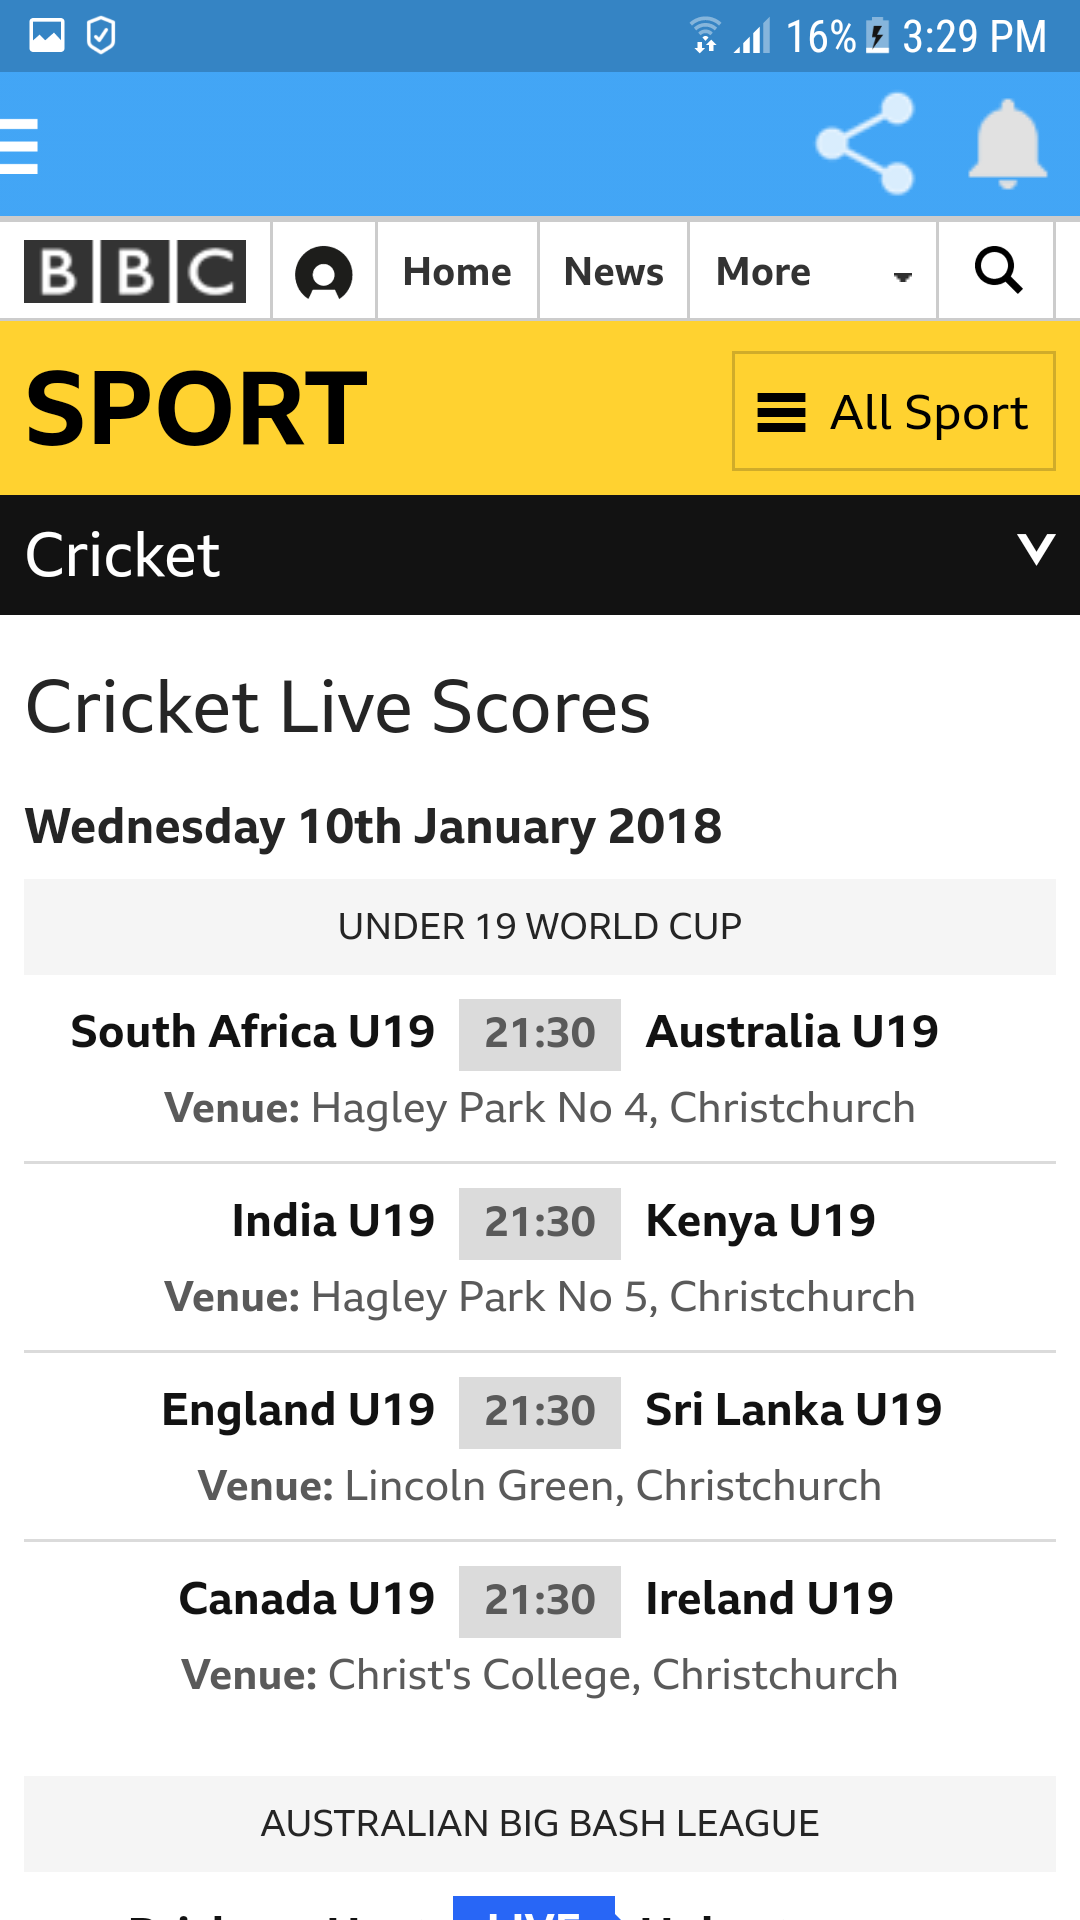Click the BBC logo
This screenshot has height=1920, width=1080.
coord(135,271)
